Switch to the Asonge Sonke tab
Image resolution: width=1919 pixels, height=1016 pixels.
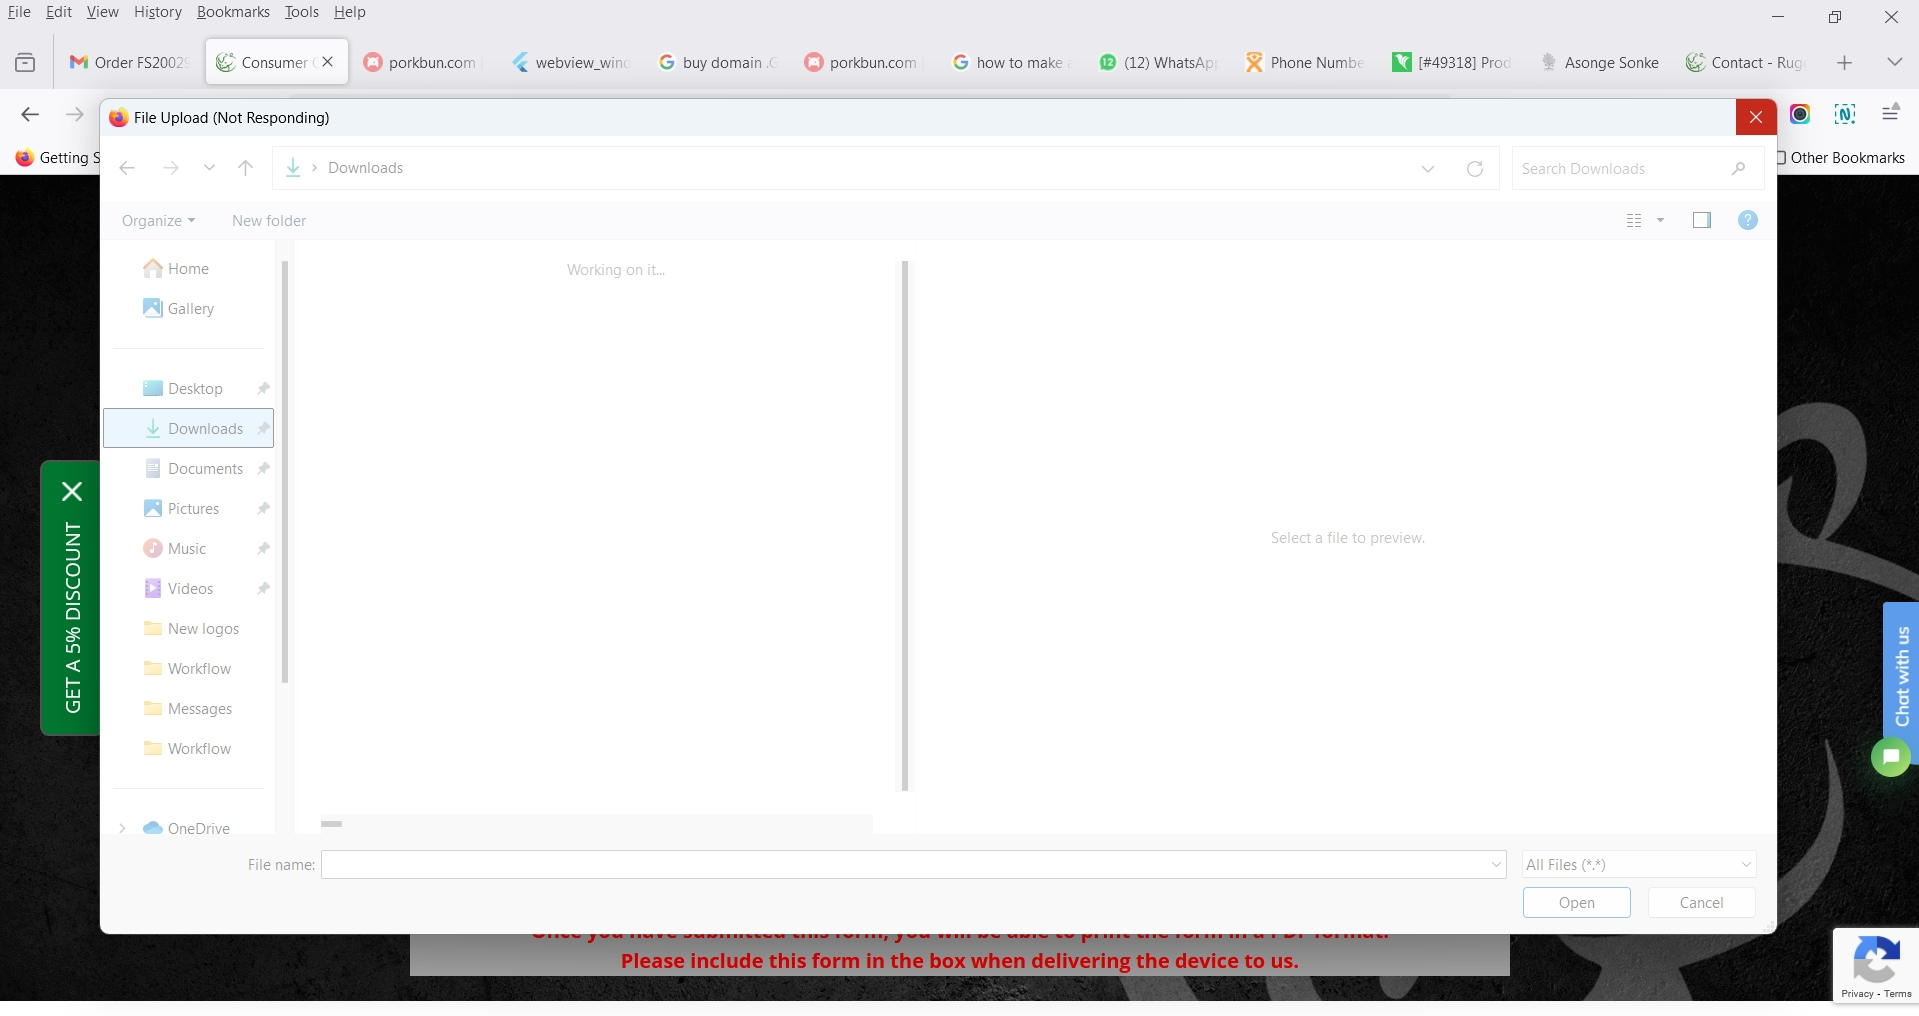pos(1600,62)
